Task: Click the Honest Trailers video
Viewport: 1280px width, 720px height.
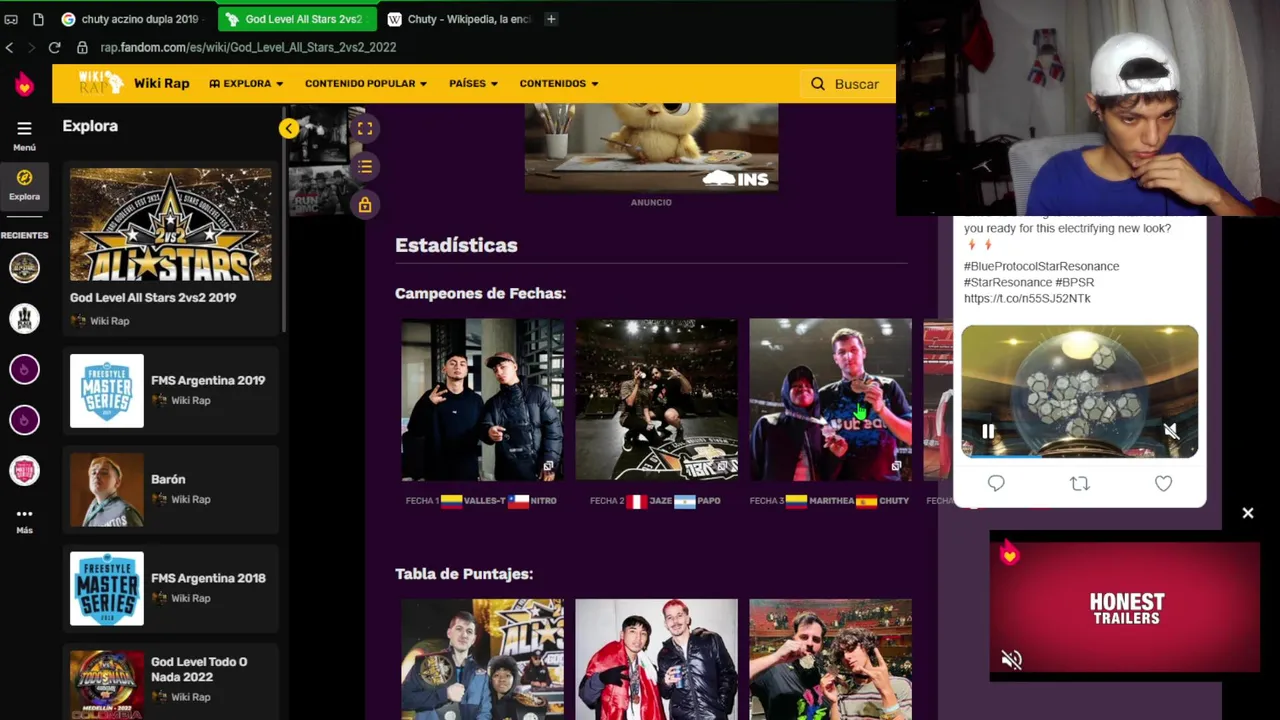Action: (x=1124, y=607)
